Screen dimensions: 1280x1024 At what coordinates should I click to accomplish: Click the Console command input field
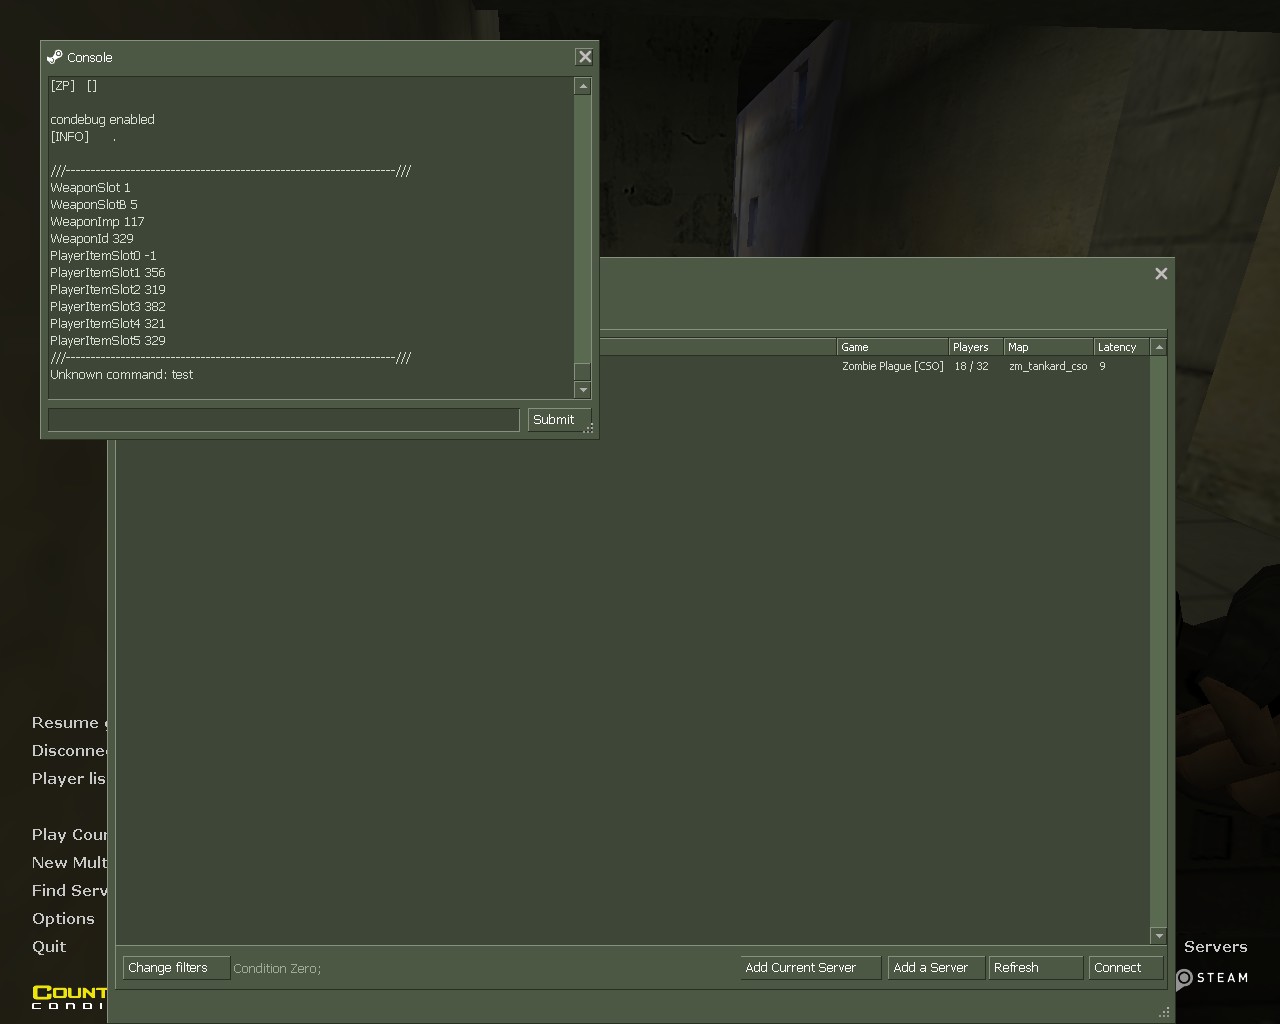click(x=283, y=420)
